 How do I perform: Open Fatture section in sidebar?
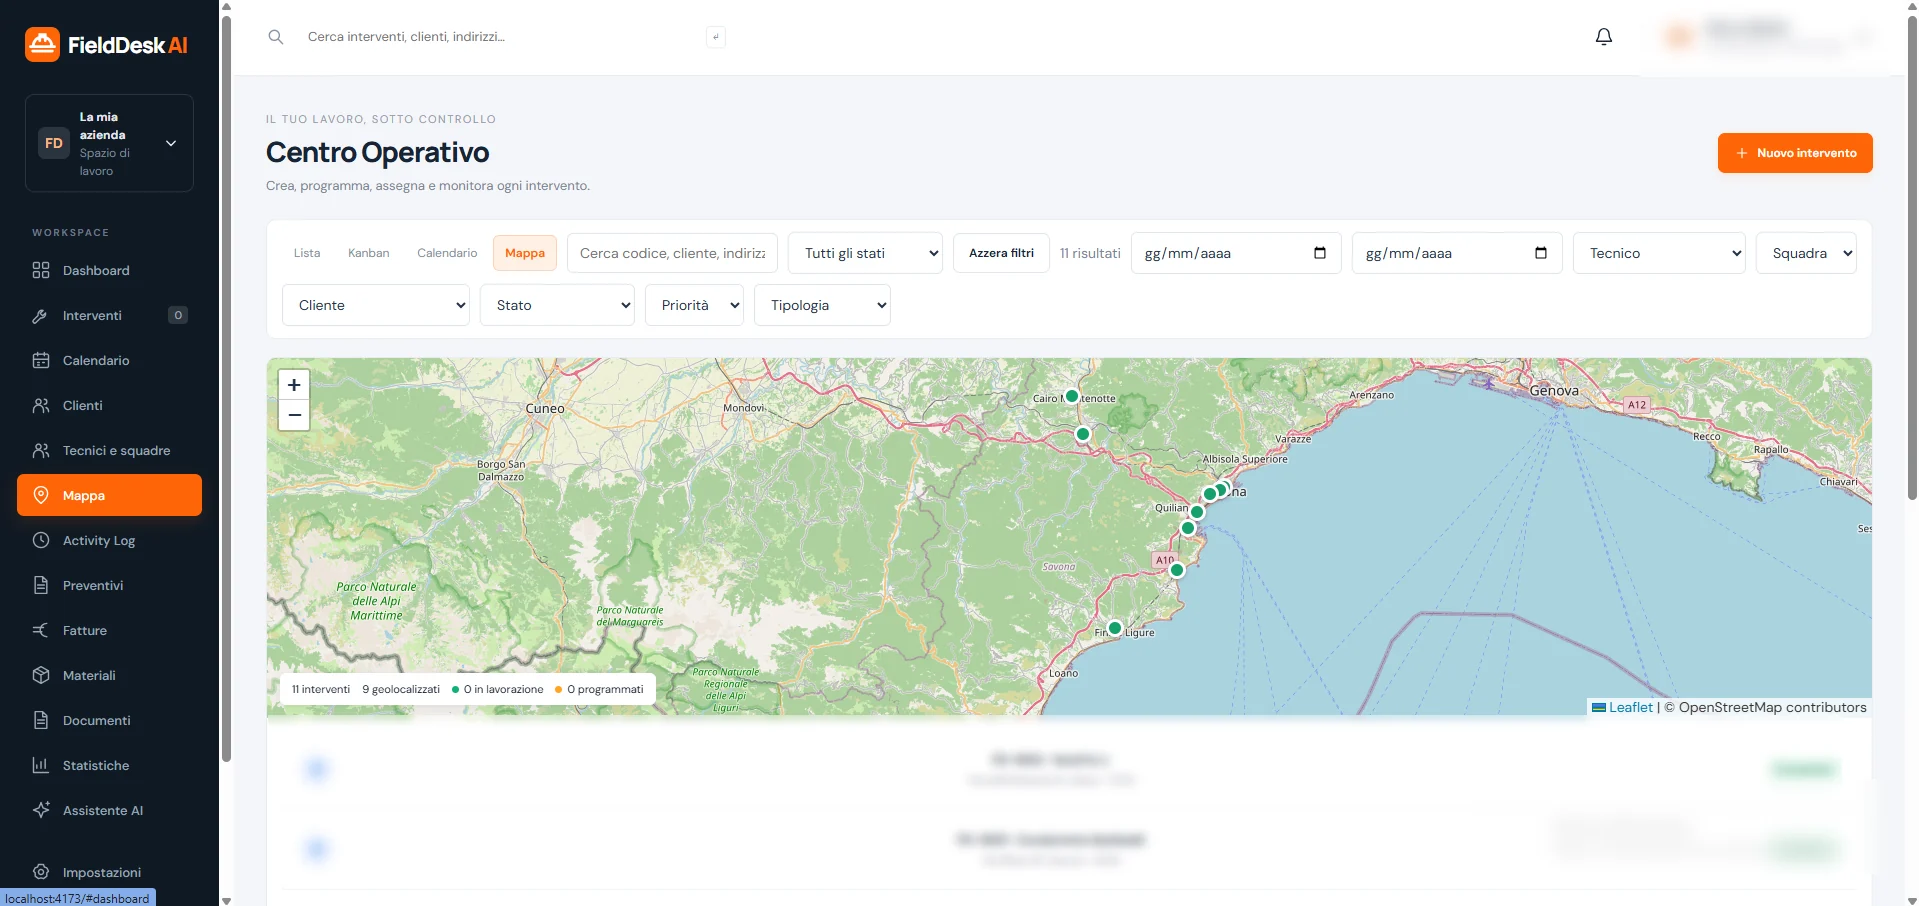(109, 630)
